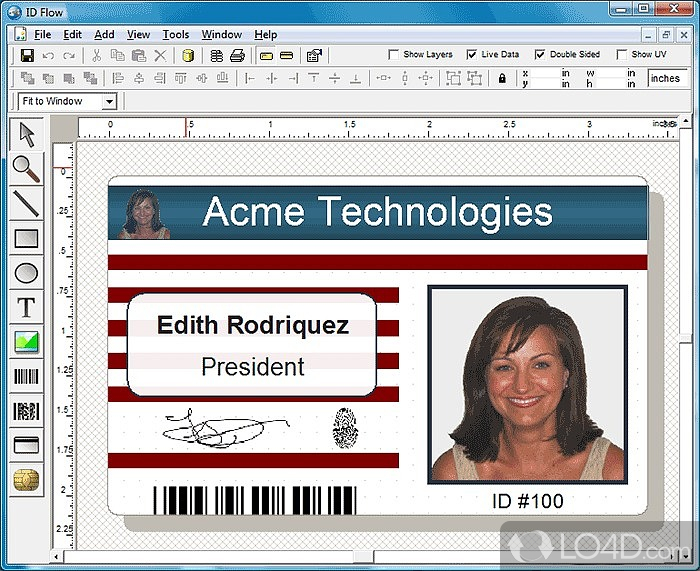Open the Edit menu
700x571 pixels.
click(x=72, y=34)
